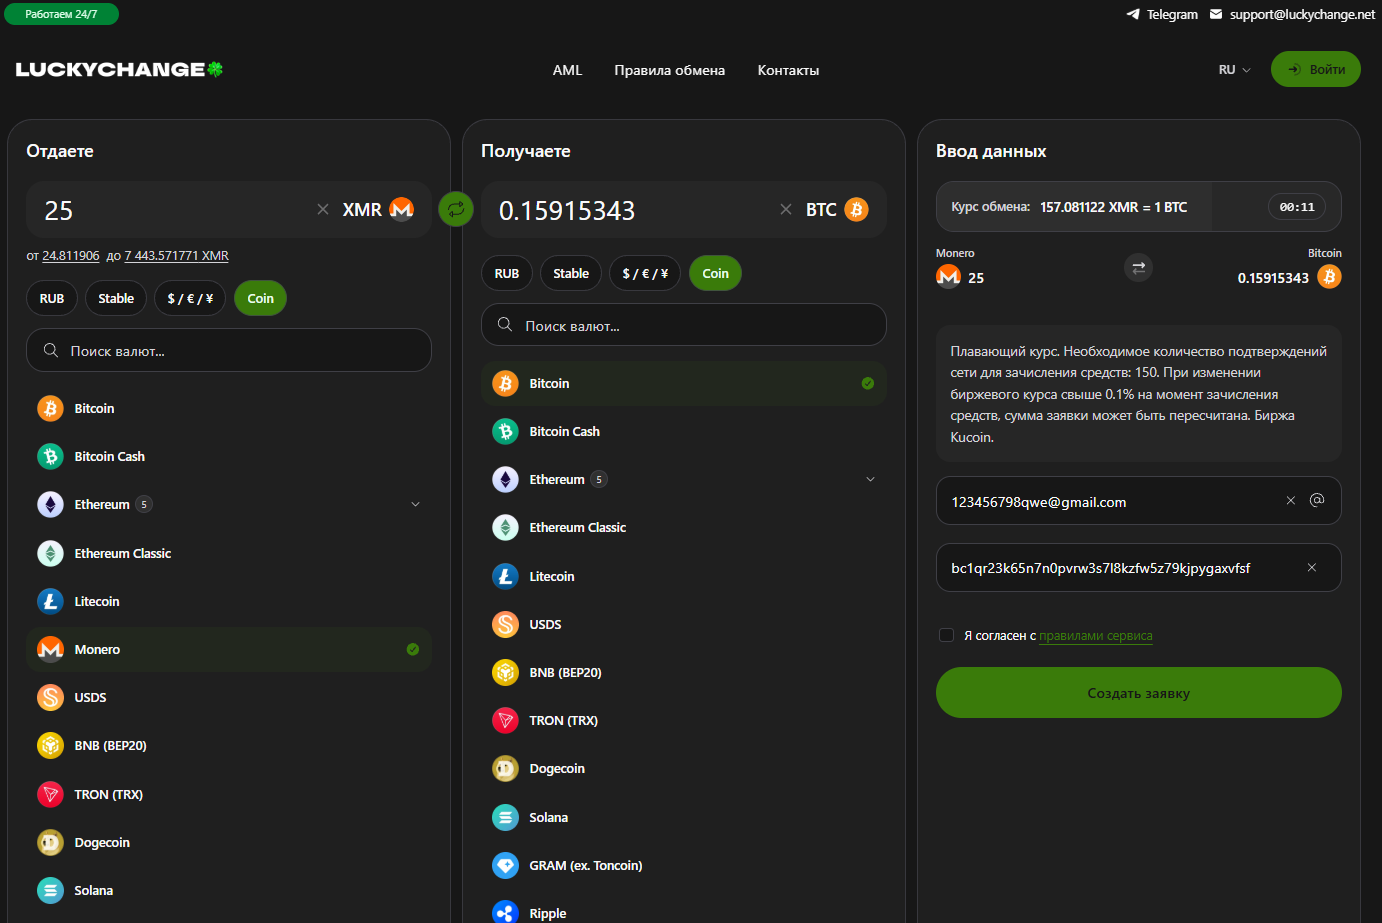This screenshot has width=1382, height=923.
Task: Open the RU language dropdown
Action: tap(1234, 69)
